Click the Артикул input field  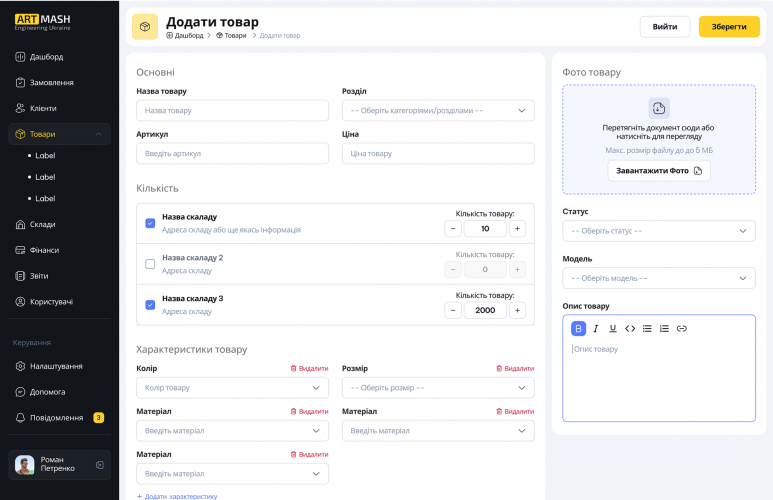pyautogui.click(x=232, y=153)
